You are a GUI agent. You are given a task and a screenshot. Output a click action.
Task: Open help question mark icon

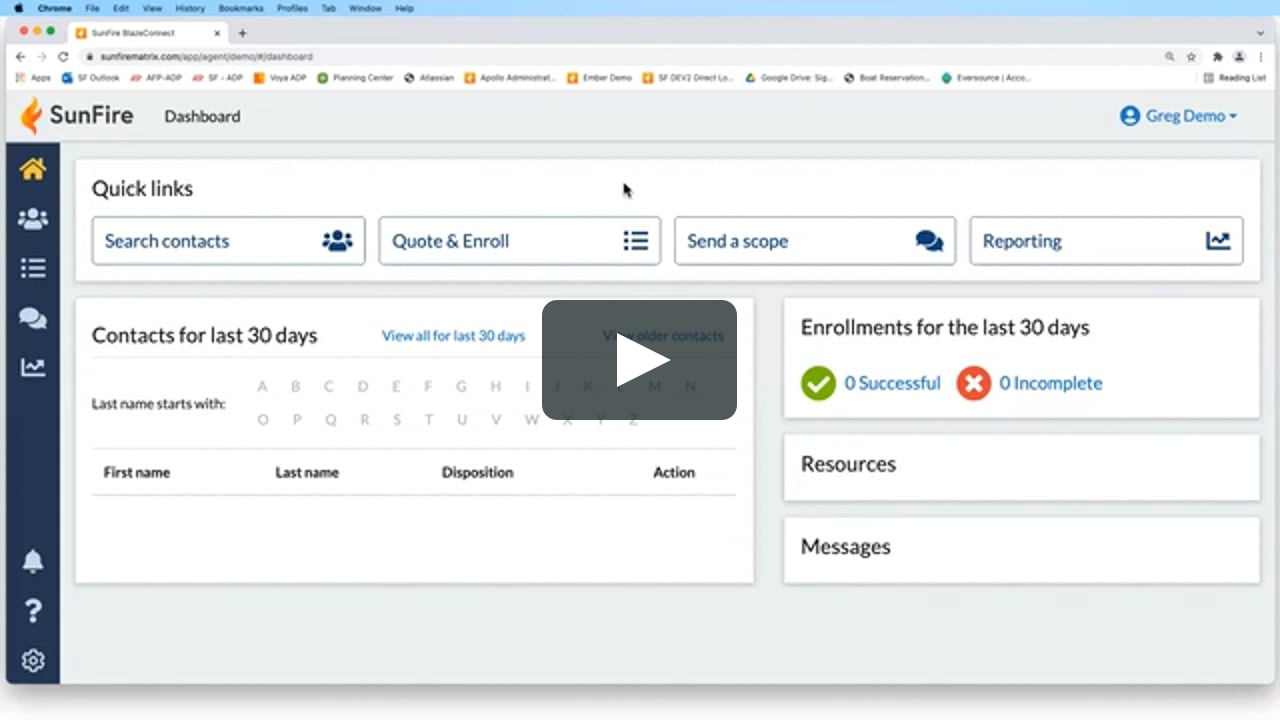tap(33, 611)
